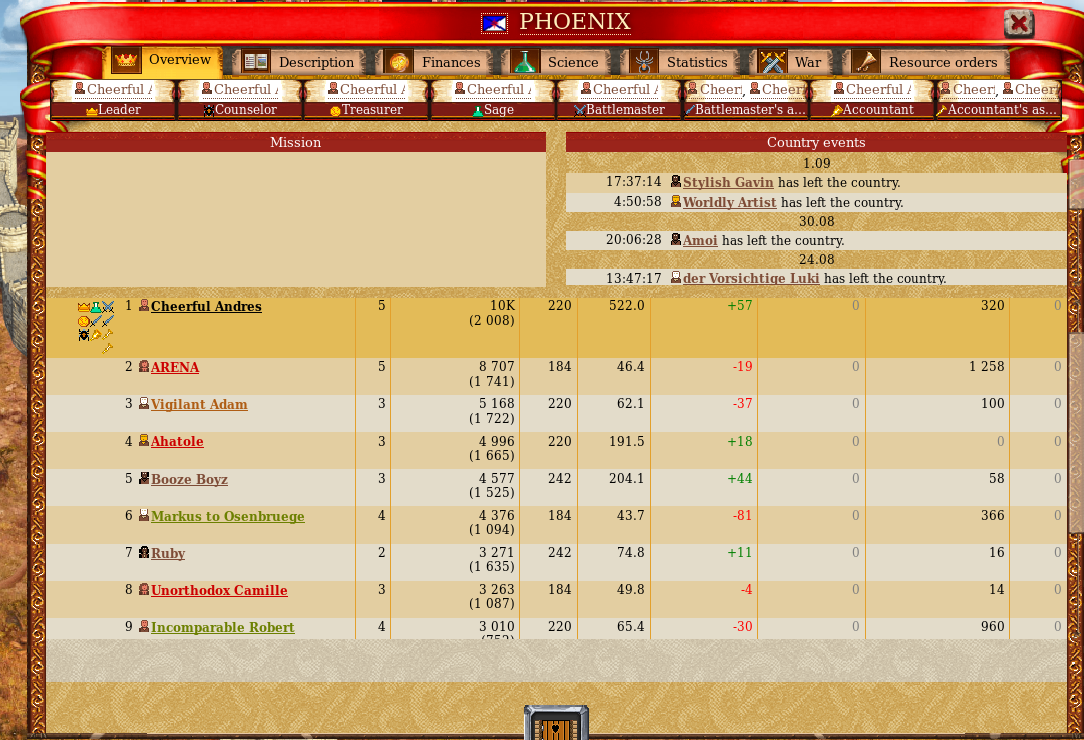Viewport: 1084px width, 740px height.
Task: Click the avatar icon beside Amoi event
Action: point(675,240)
